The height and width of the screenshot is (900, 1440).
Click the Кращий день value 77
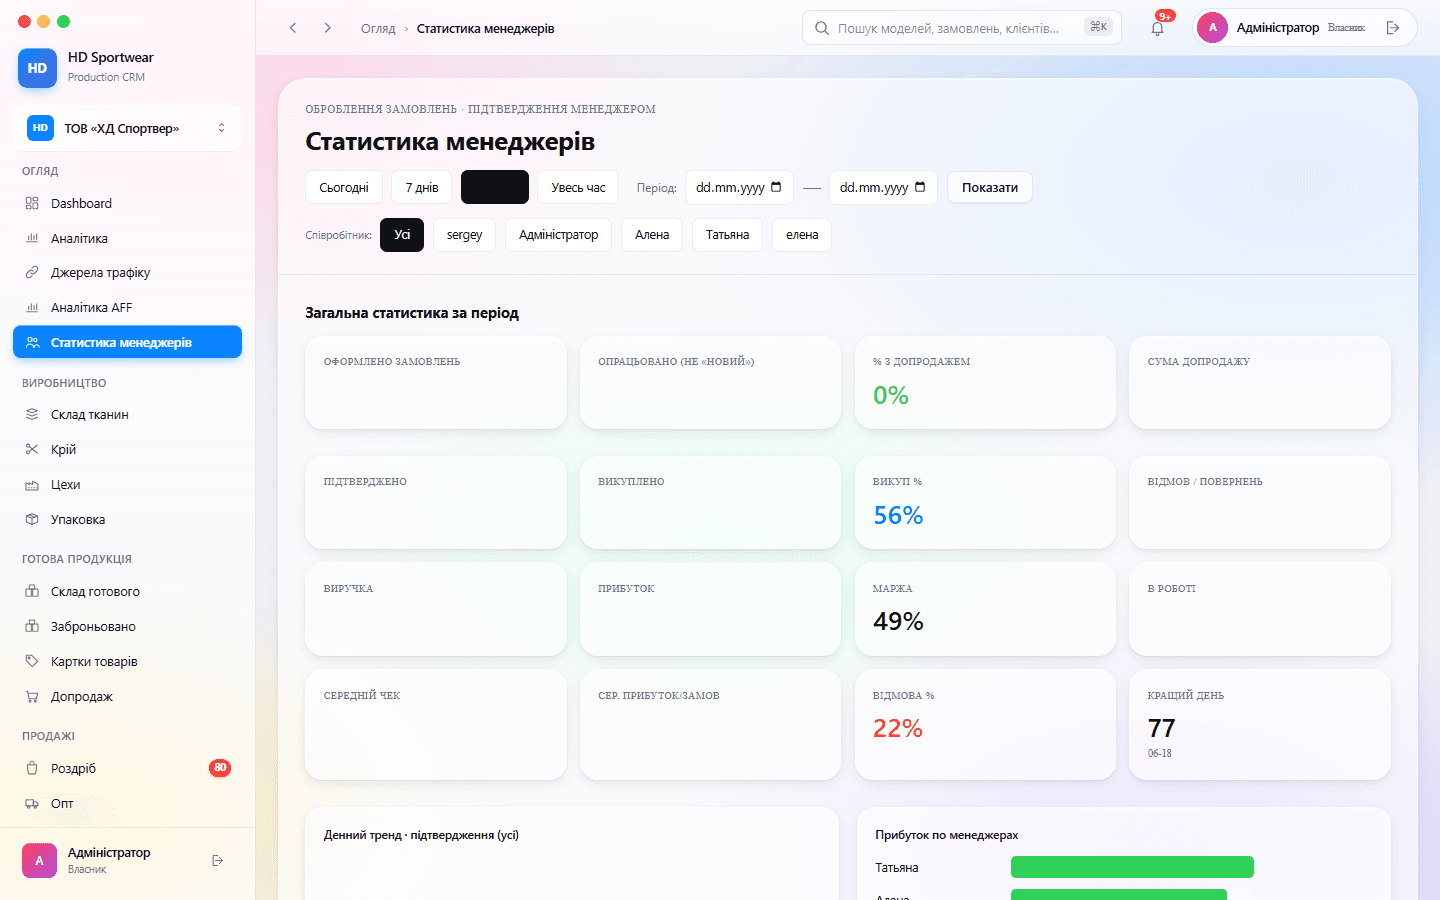(x=1162, y=728)
